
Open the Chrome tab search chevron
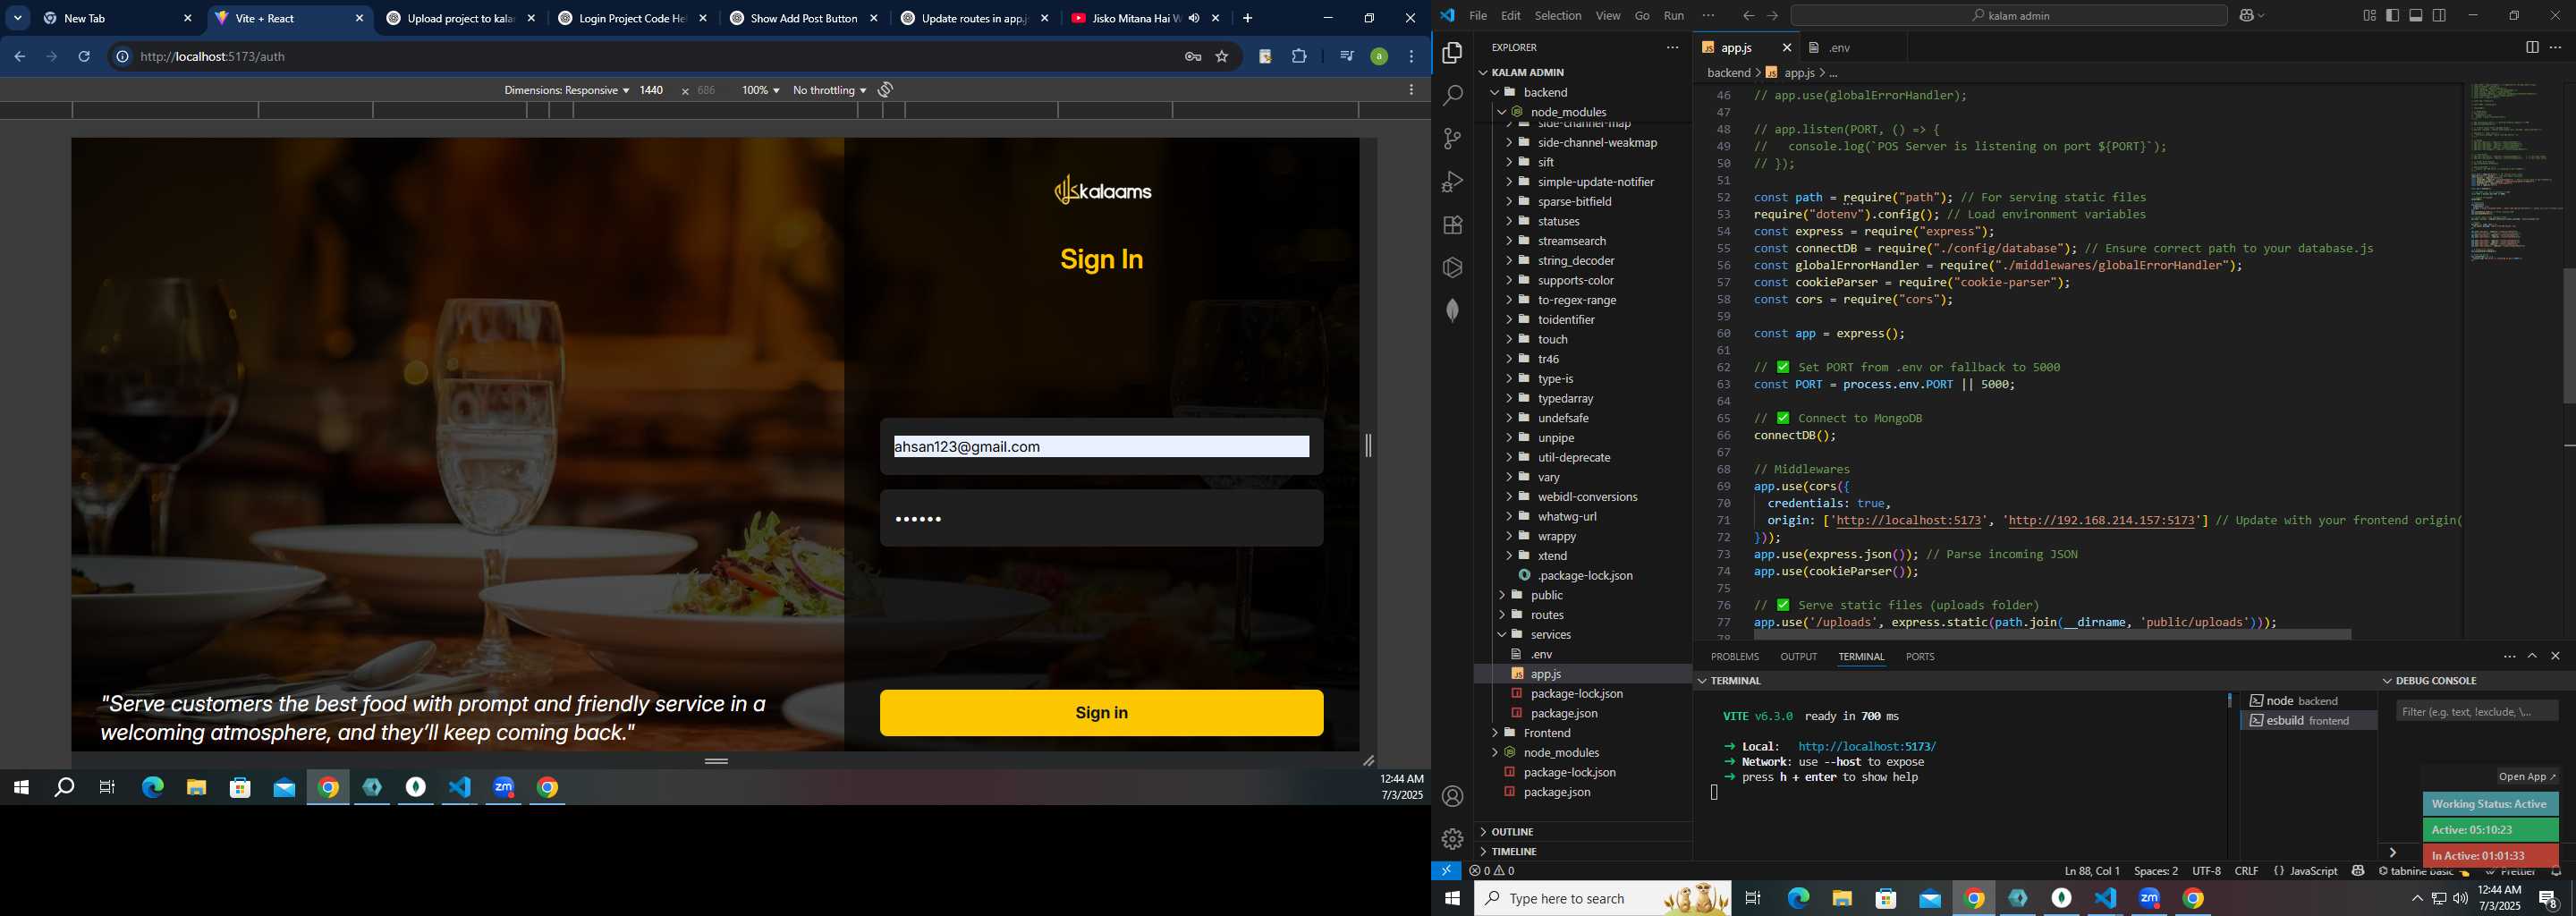click(x=18, y=18)
